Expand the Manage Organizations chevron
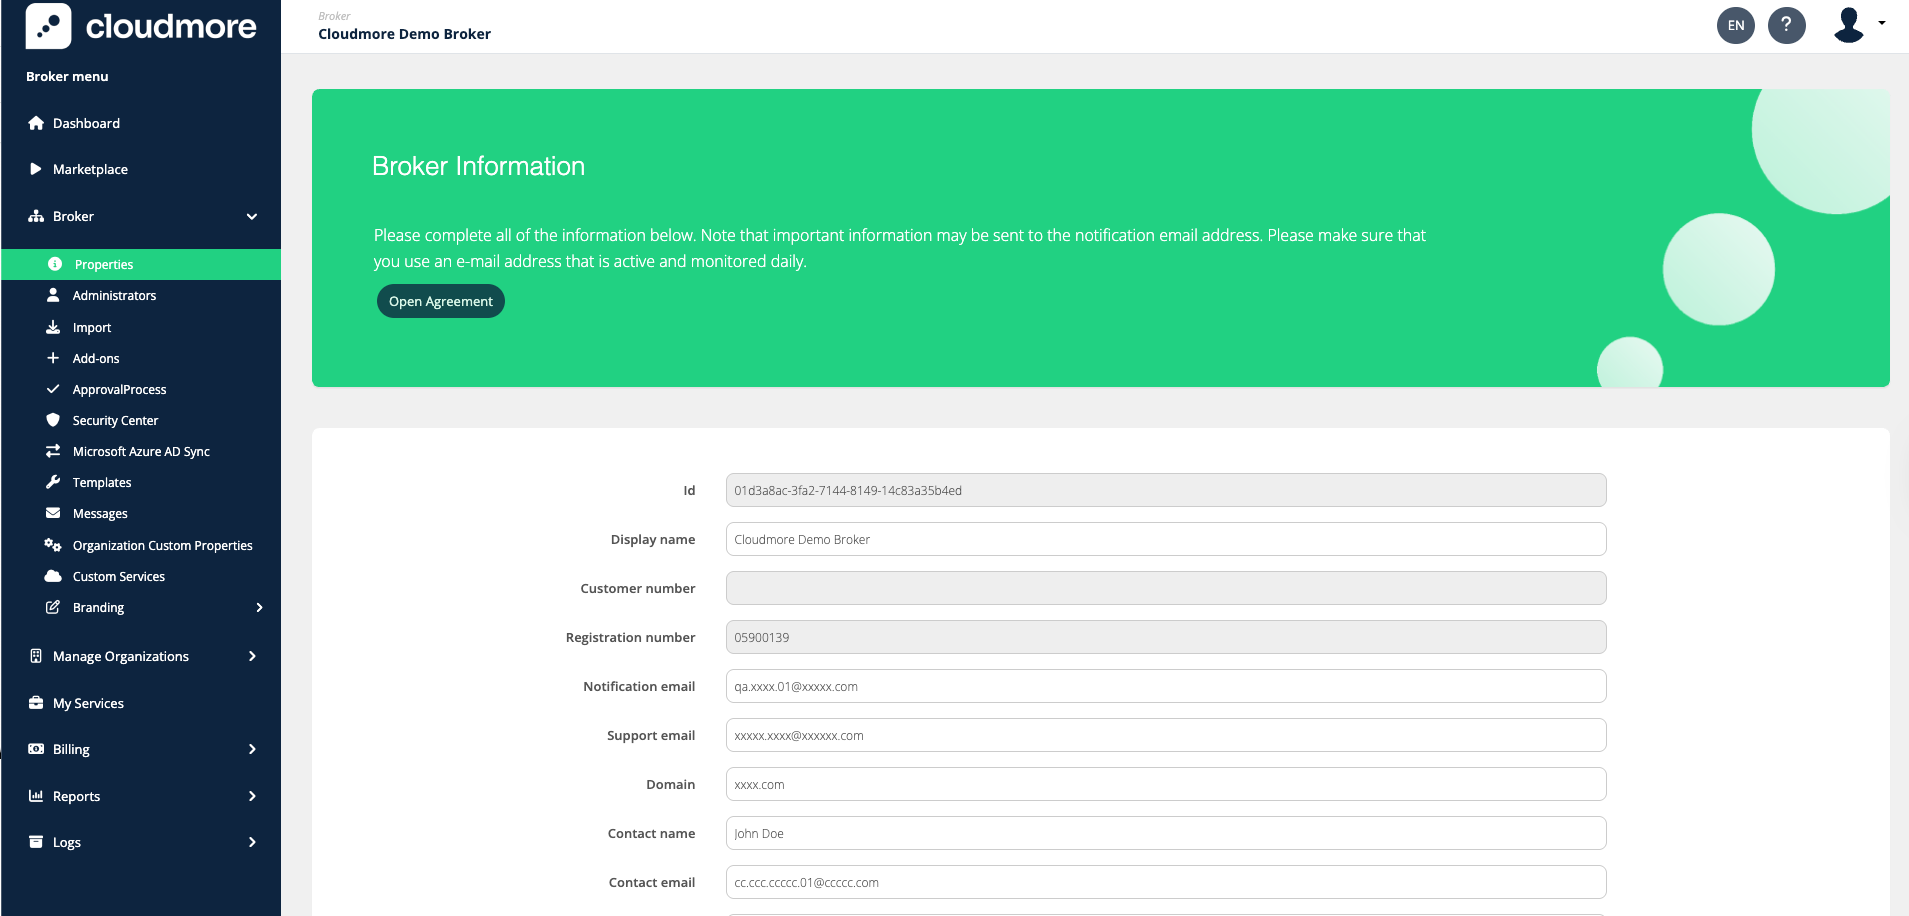This screenshot has height=916, width=1909. click(252, 656)
